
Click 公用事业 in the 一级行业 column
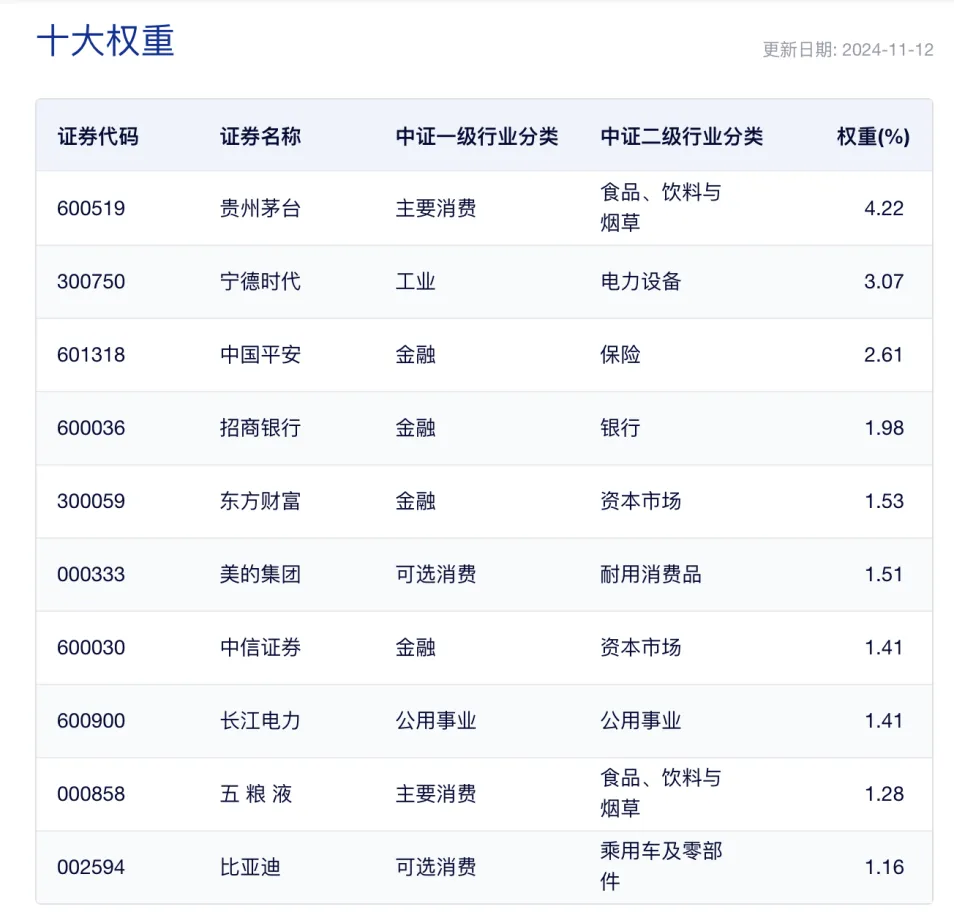coord(436,721)
